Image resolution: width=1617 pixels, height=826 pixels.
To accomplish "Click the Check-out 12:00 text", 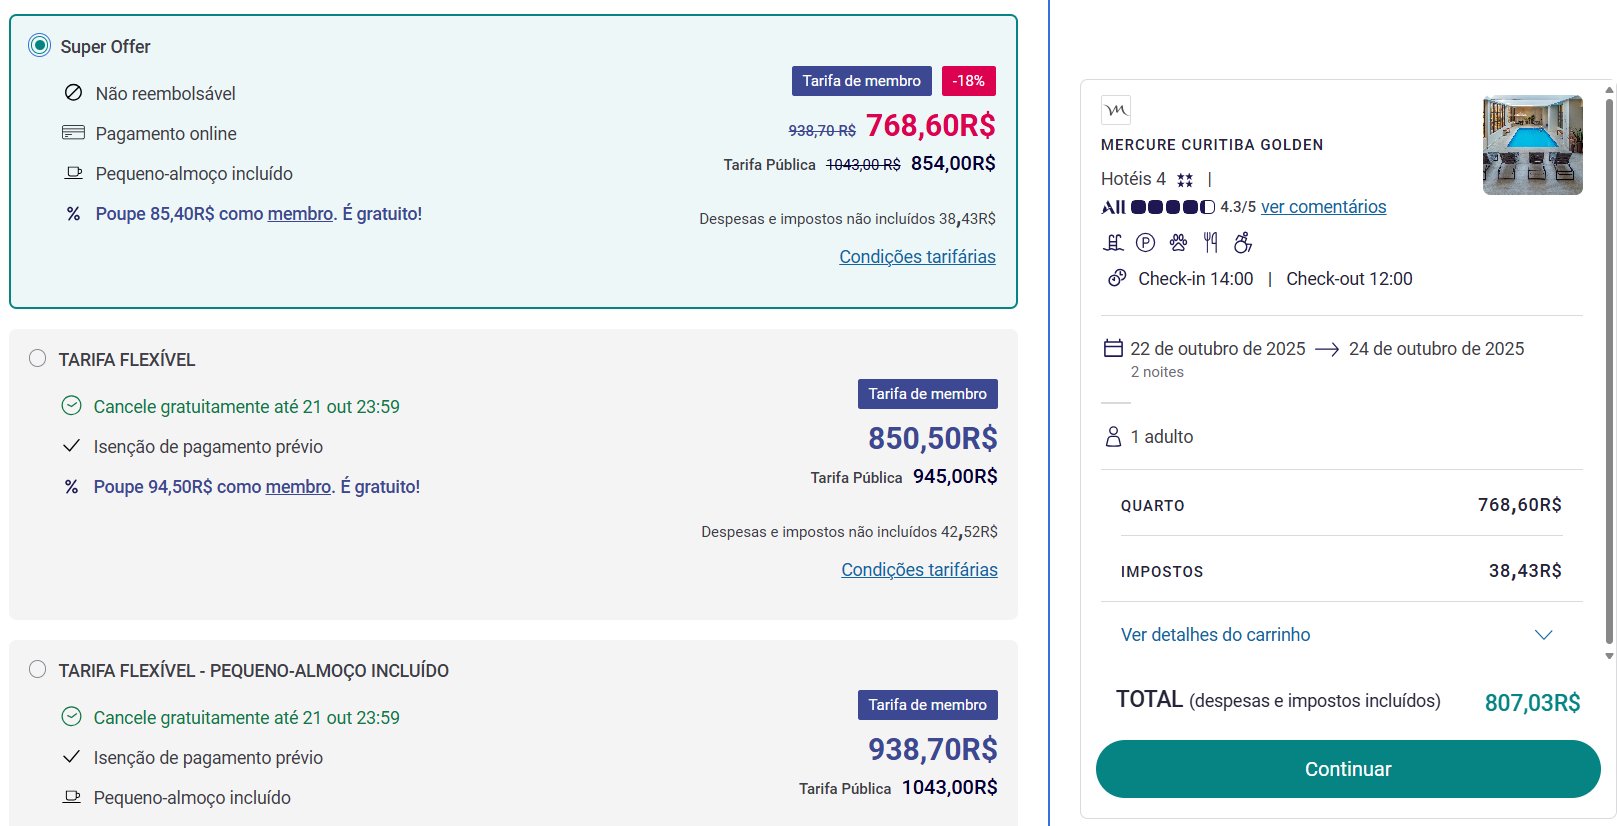I will coord(1349,279).
